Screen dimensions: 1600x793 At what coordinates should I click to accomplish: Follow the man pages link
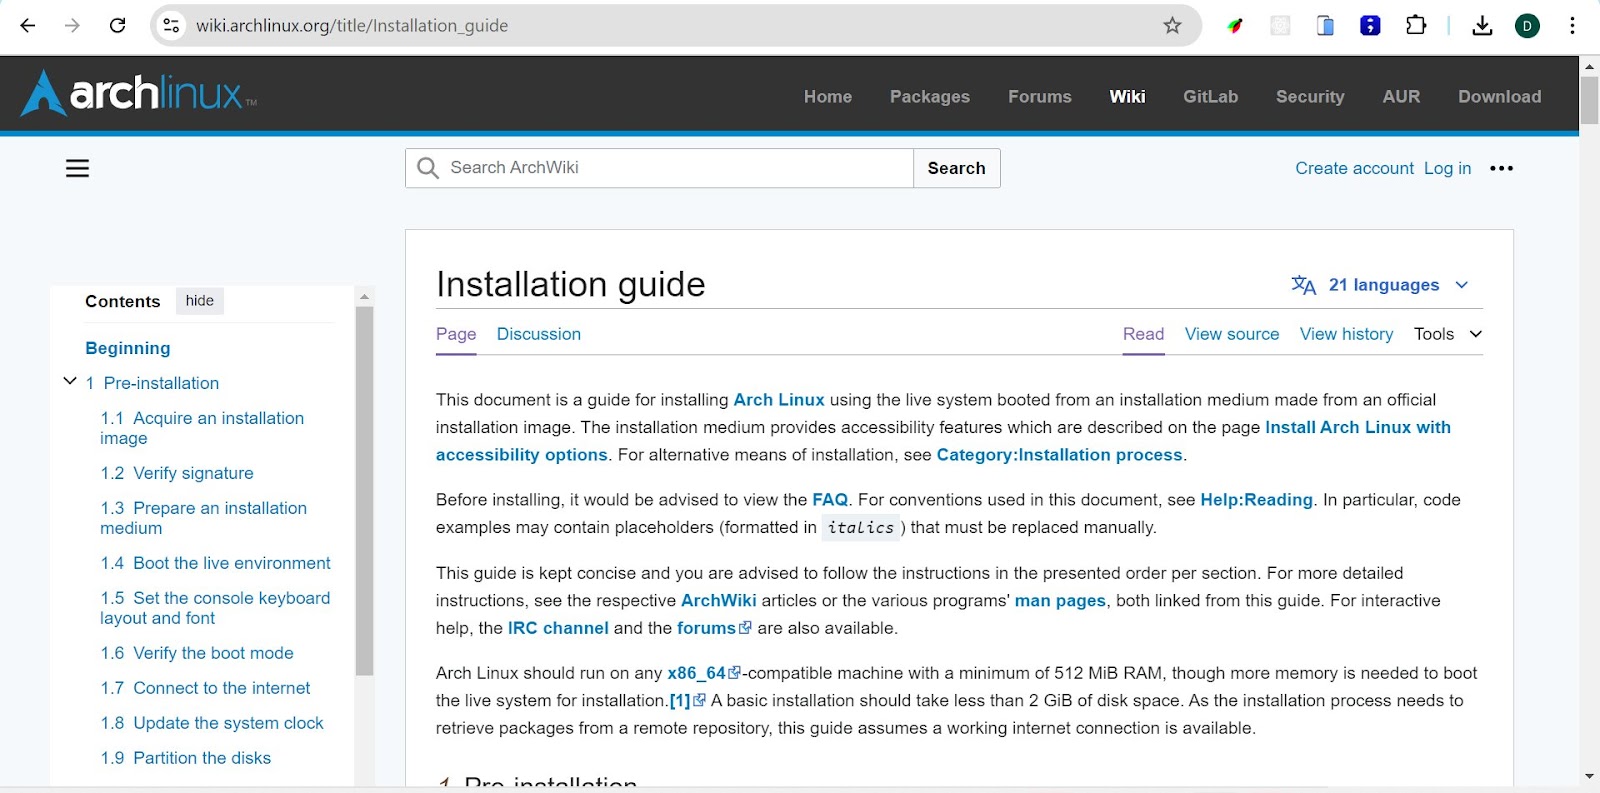1060,601
